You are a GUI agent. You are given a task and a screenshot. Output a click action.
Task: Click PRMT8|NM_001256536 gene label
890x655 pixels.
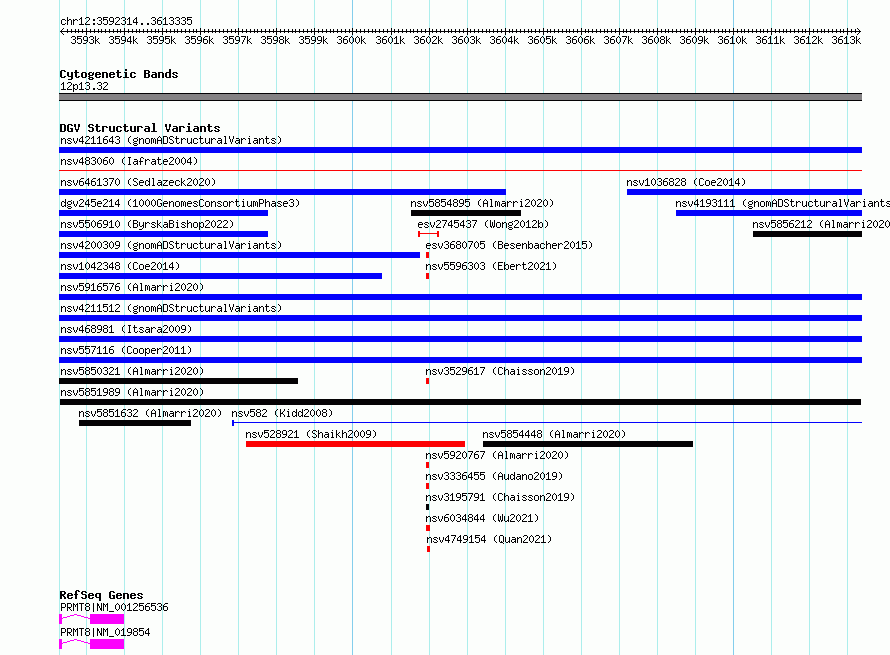(114, 607)
